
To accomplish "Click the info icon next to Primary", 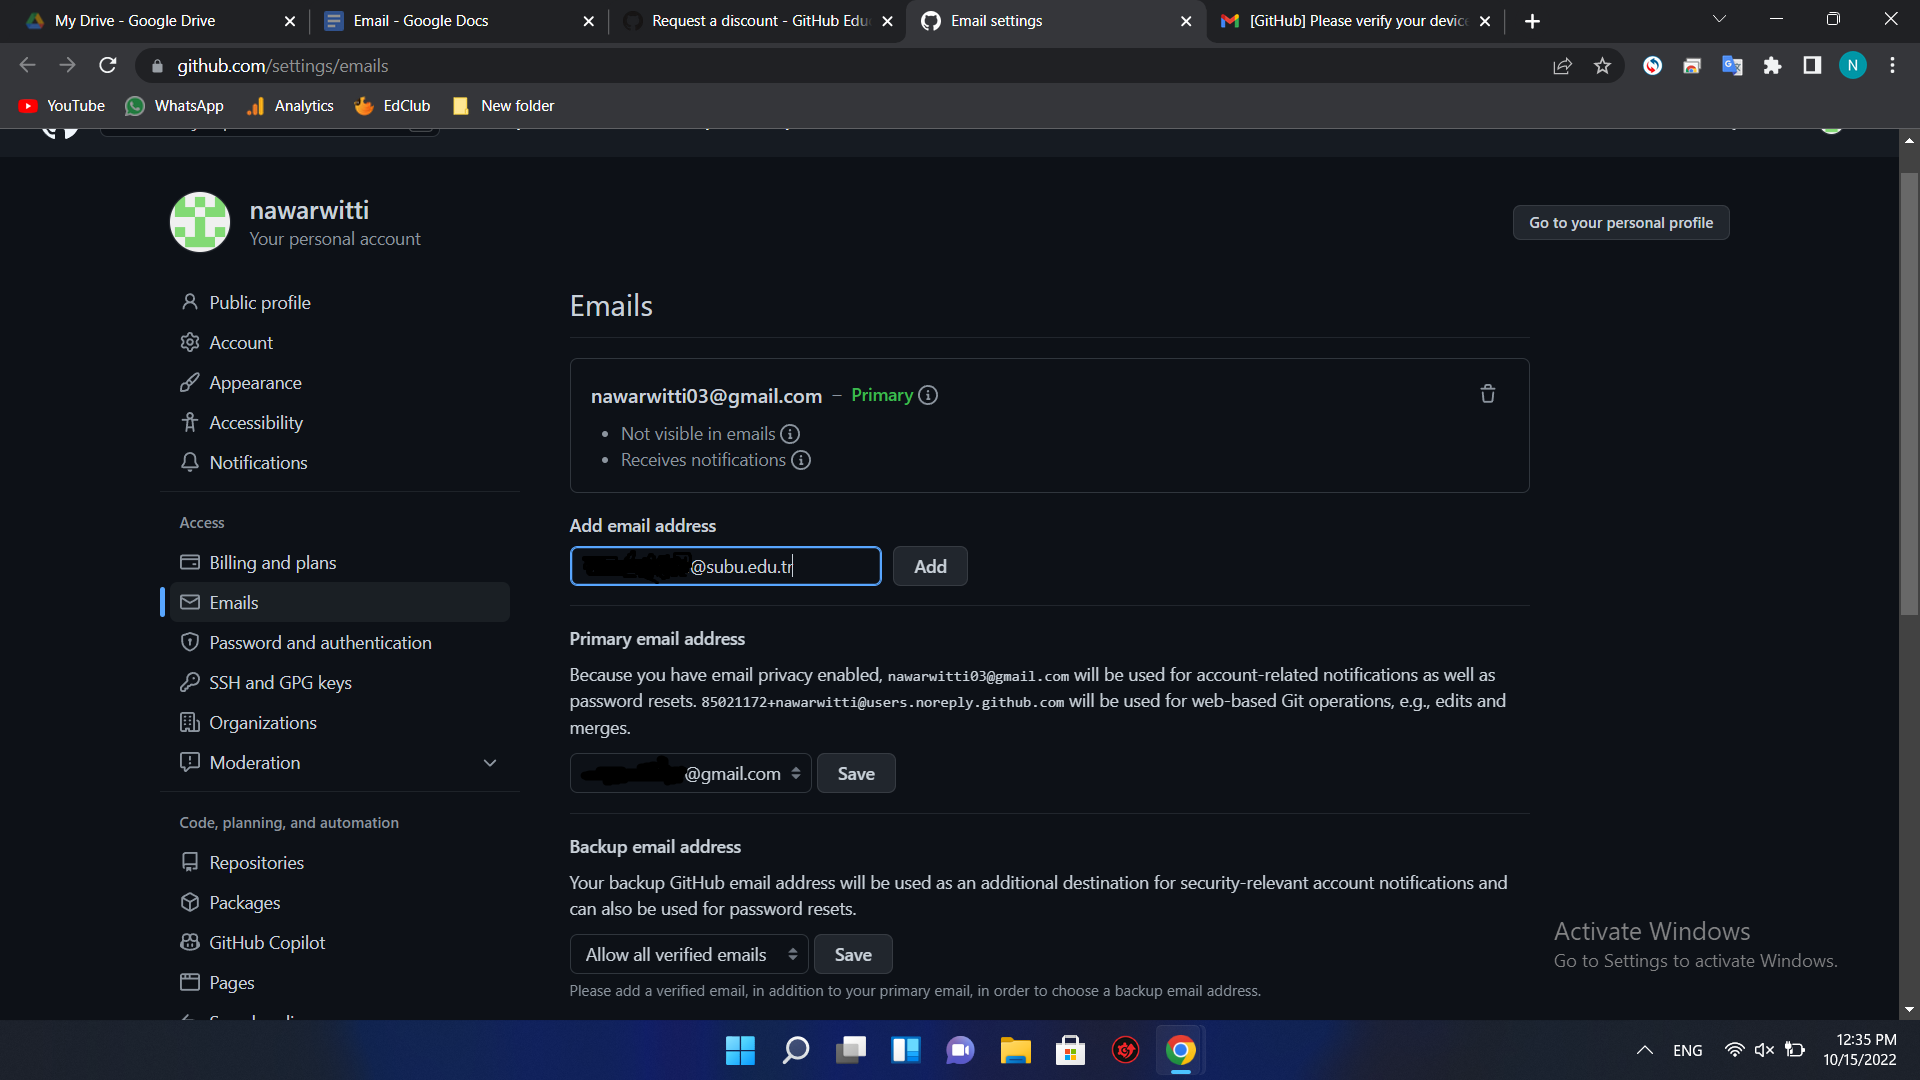I will tap(928, 395).
